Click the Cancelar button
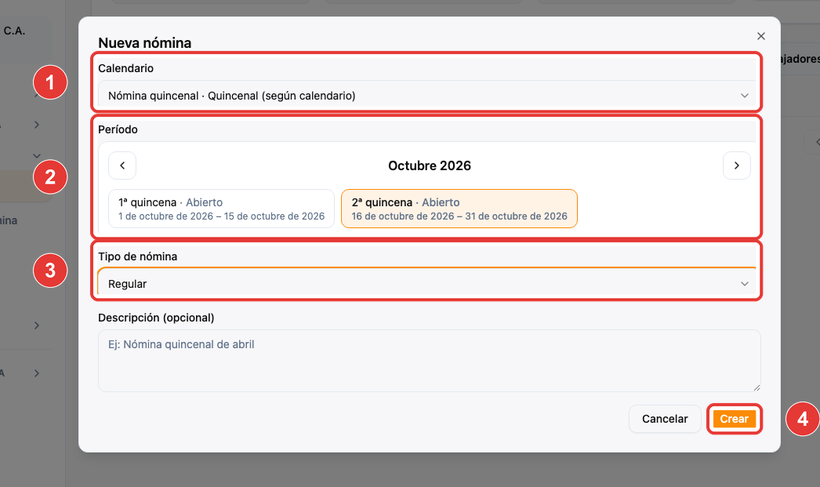820x487 pixels. [665, 419]
